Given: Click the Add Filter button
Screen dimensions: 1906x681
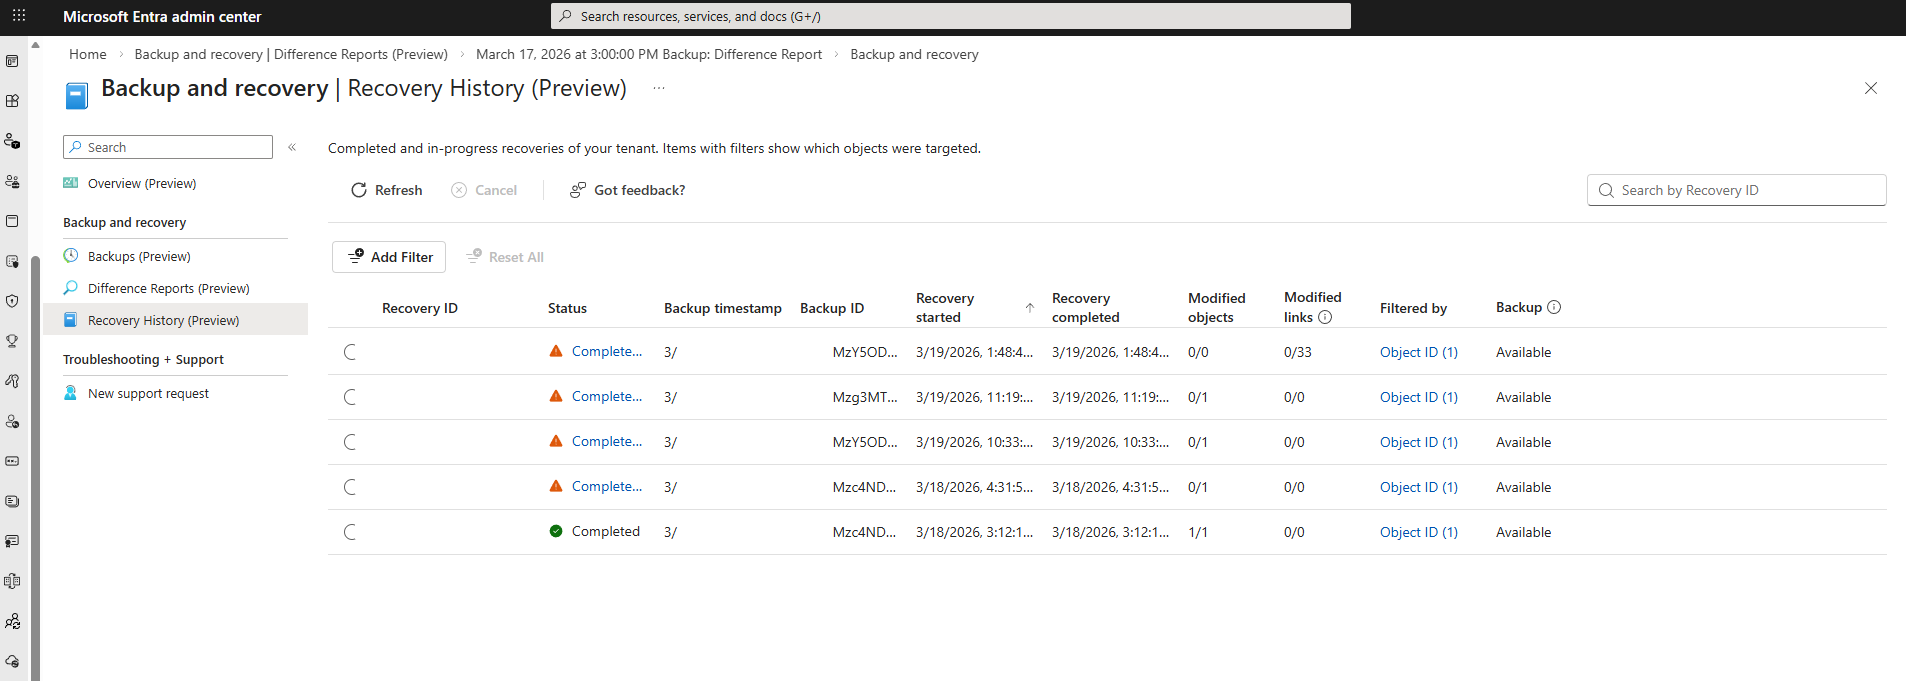Looking at the screenshot, I should pos(389,257).
